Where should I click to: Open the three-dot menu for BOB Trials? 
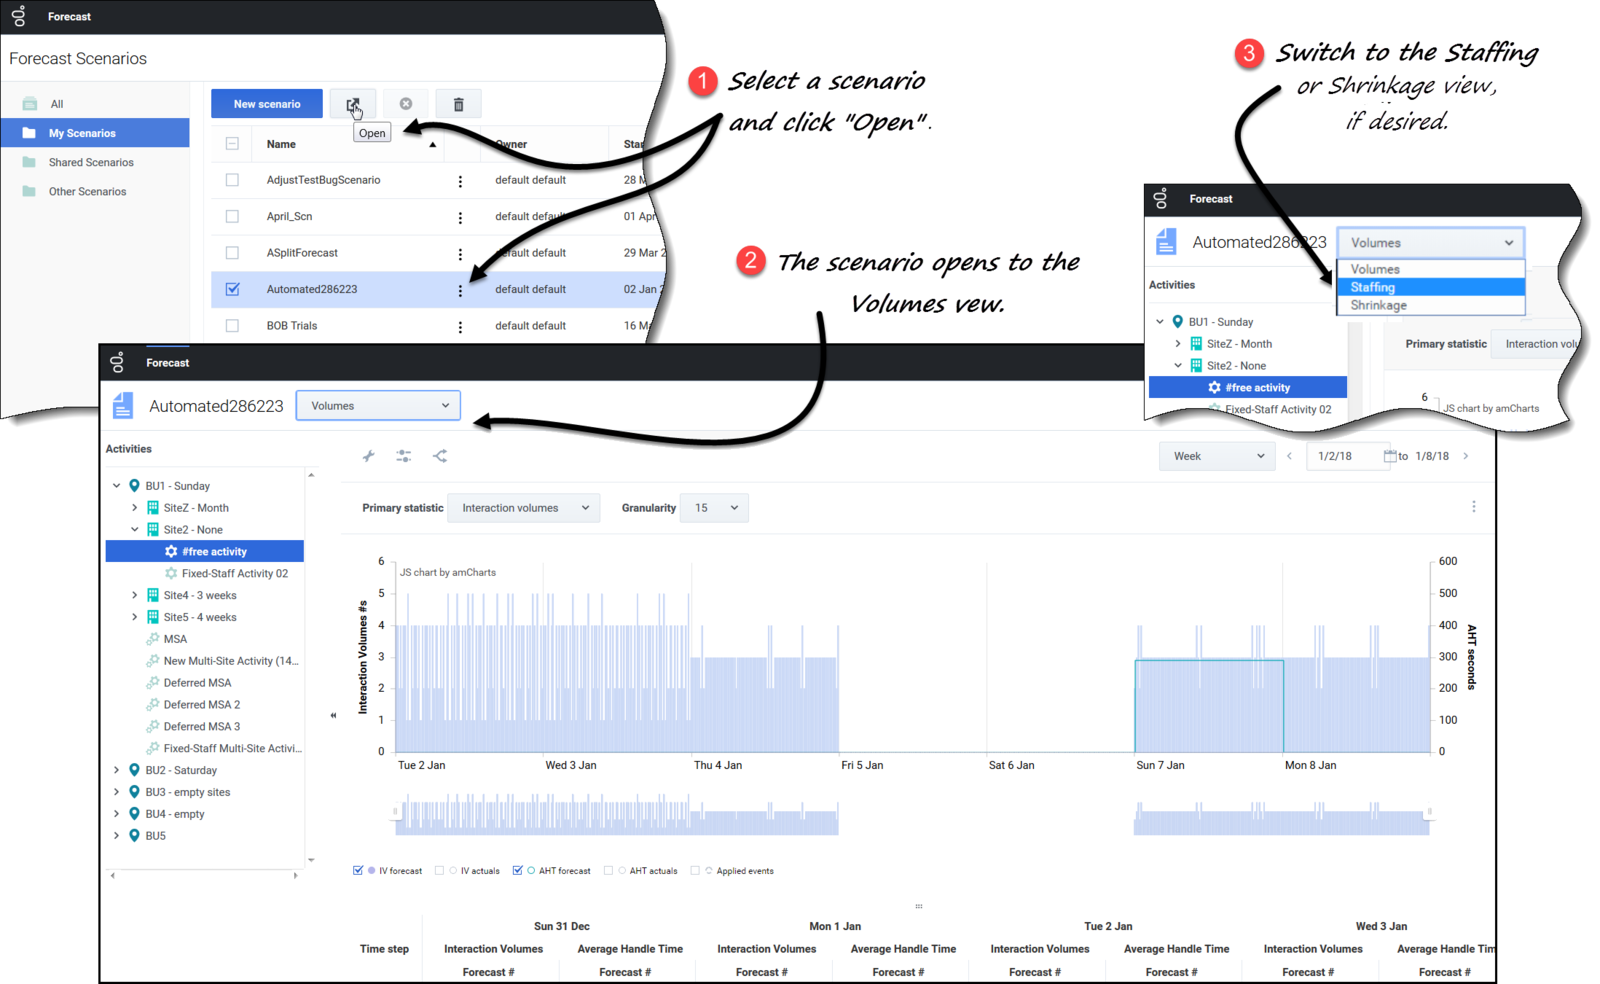pos(460,327)
